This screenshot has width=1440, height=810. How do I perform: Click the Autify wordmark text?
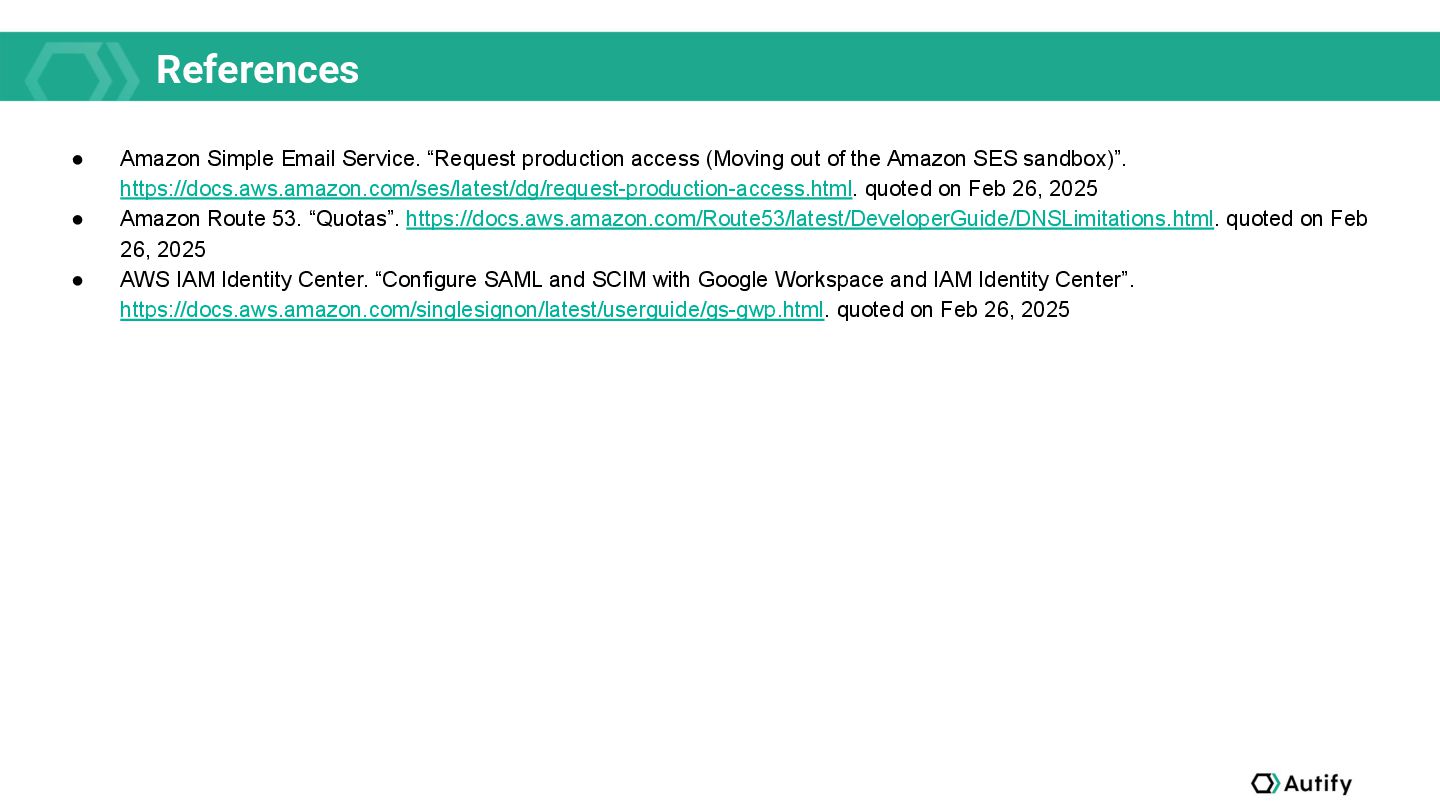1318,783
